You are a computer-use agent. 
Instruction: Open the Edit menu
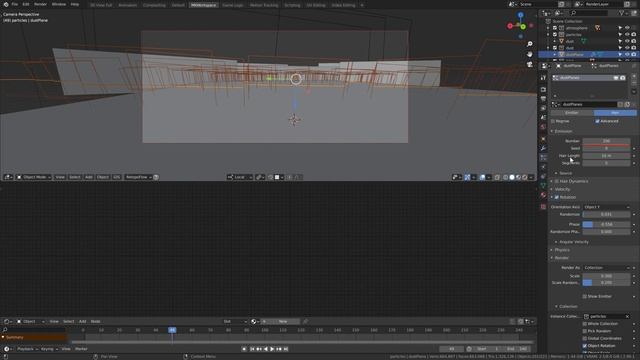(x=26, y=4)
